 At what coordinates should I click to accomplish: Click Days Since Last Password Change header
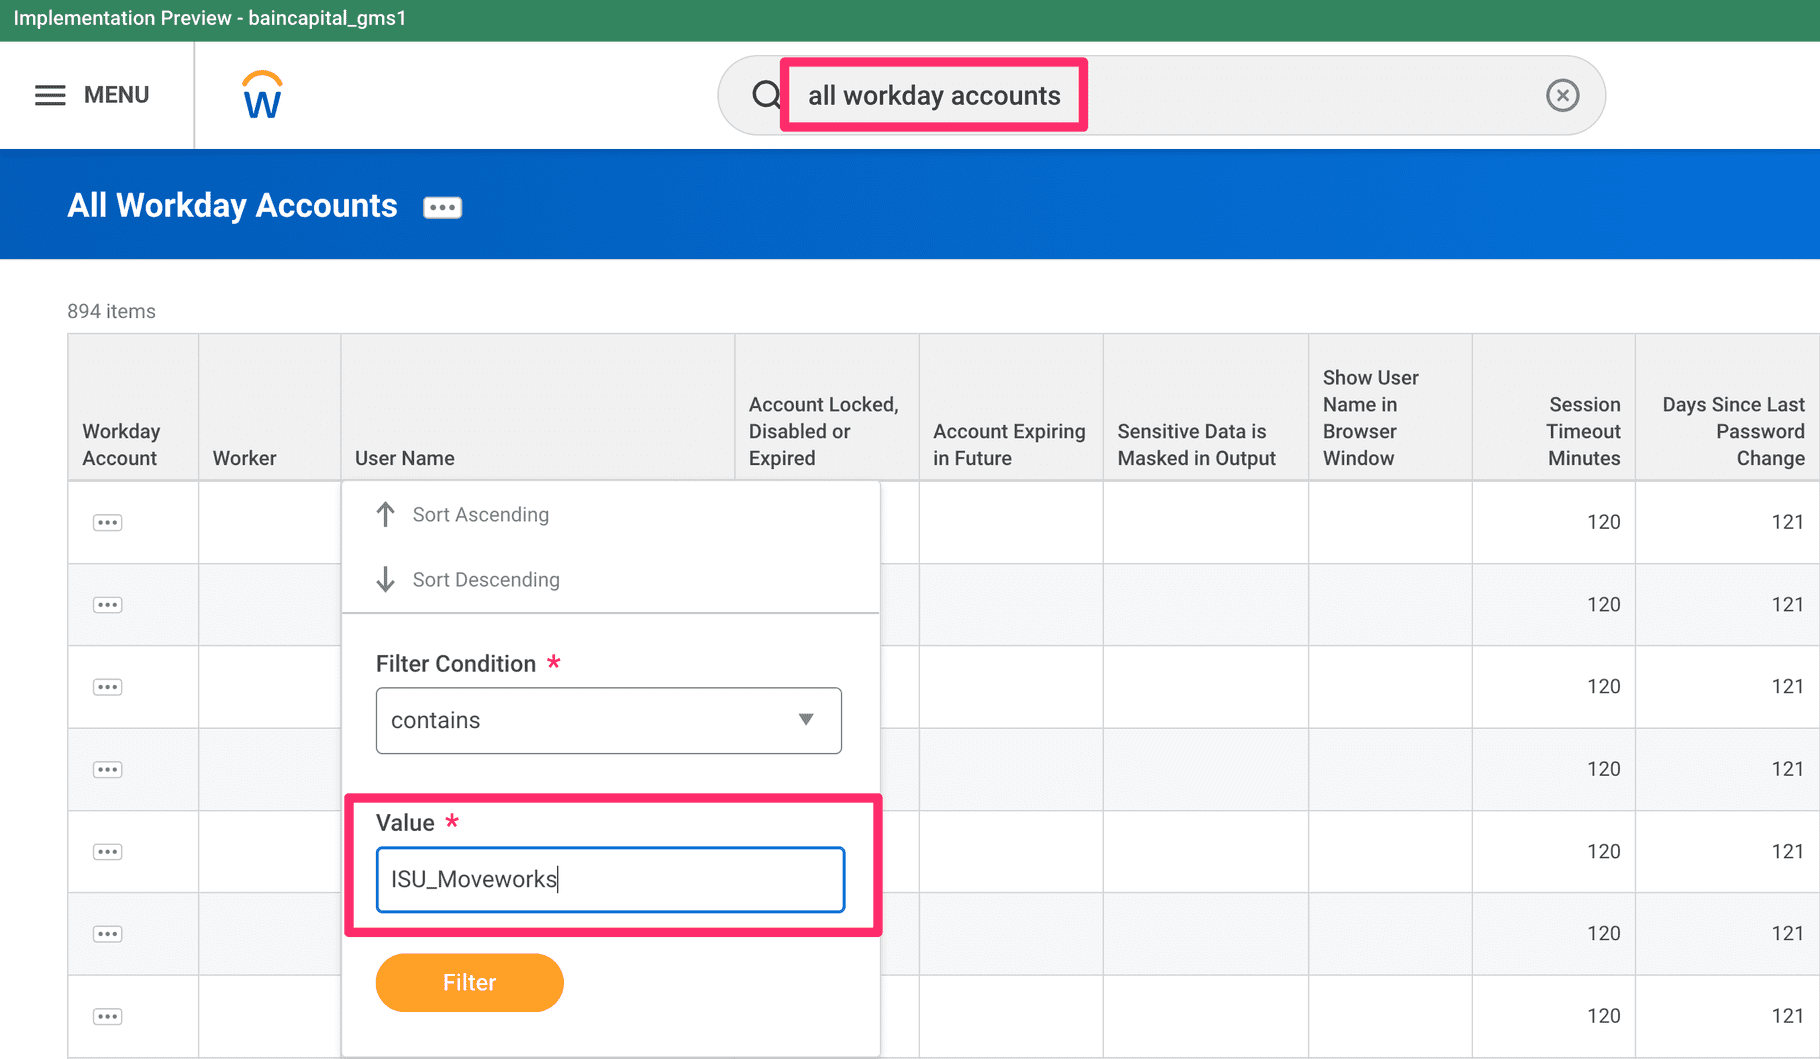[1727, 408]
